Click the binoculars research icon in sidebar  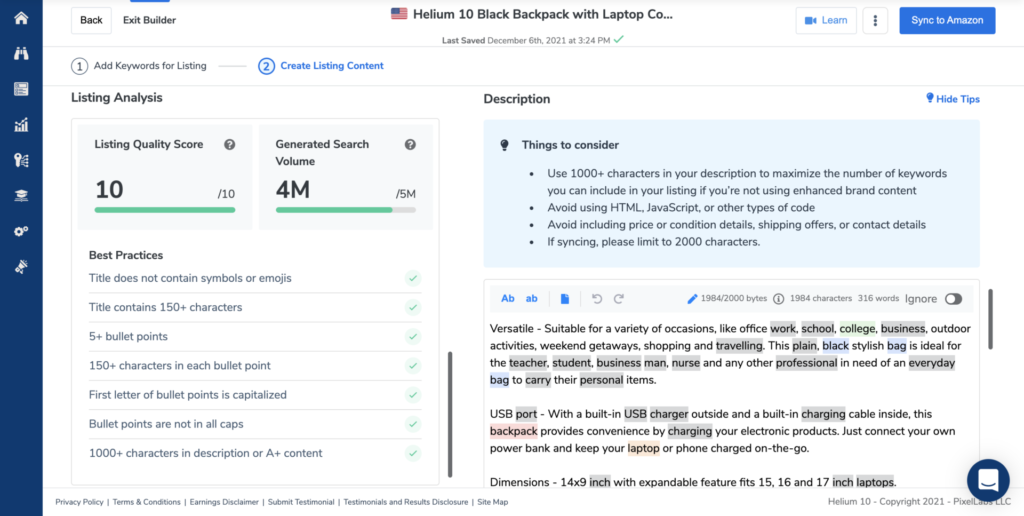[21, 54]
